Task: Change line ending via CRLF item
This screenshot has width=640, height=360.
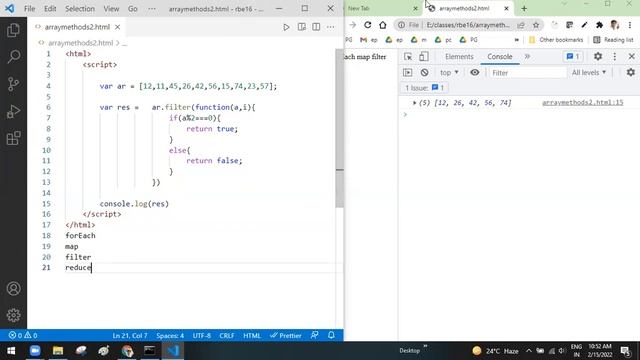Action: 227,336
